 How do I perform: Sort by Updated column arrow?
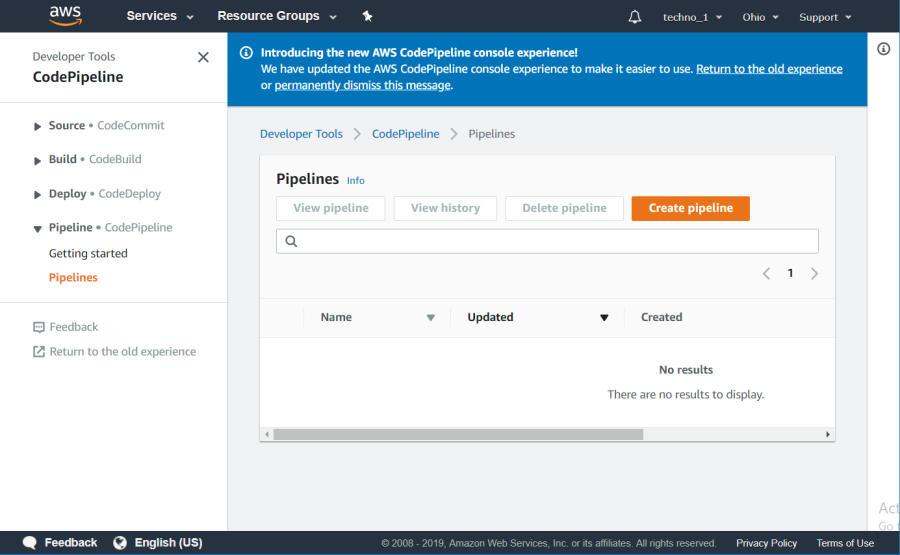click(604, 317)
